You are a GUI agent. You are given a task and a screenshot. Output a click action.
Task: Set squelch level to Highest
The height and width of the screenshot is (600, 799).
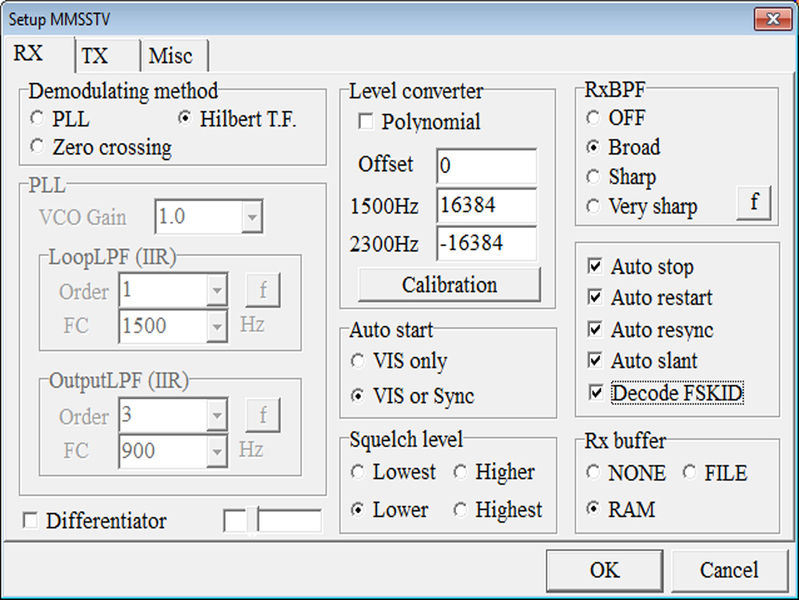tap(461, 510)
